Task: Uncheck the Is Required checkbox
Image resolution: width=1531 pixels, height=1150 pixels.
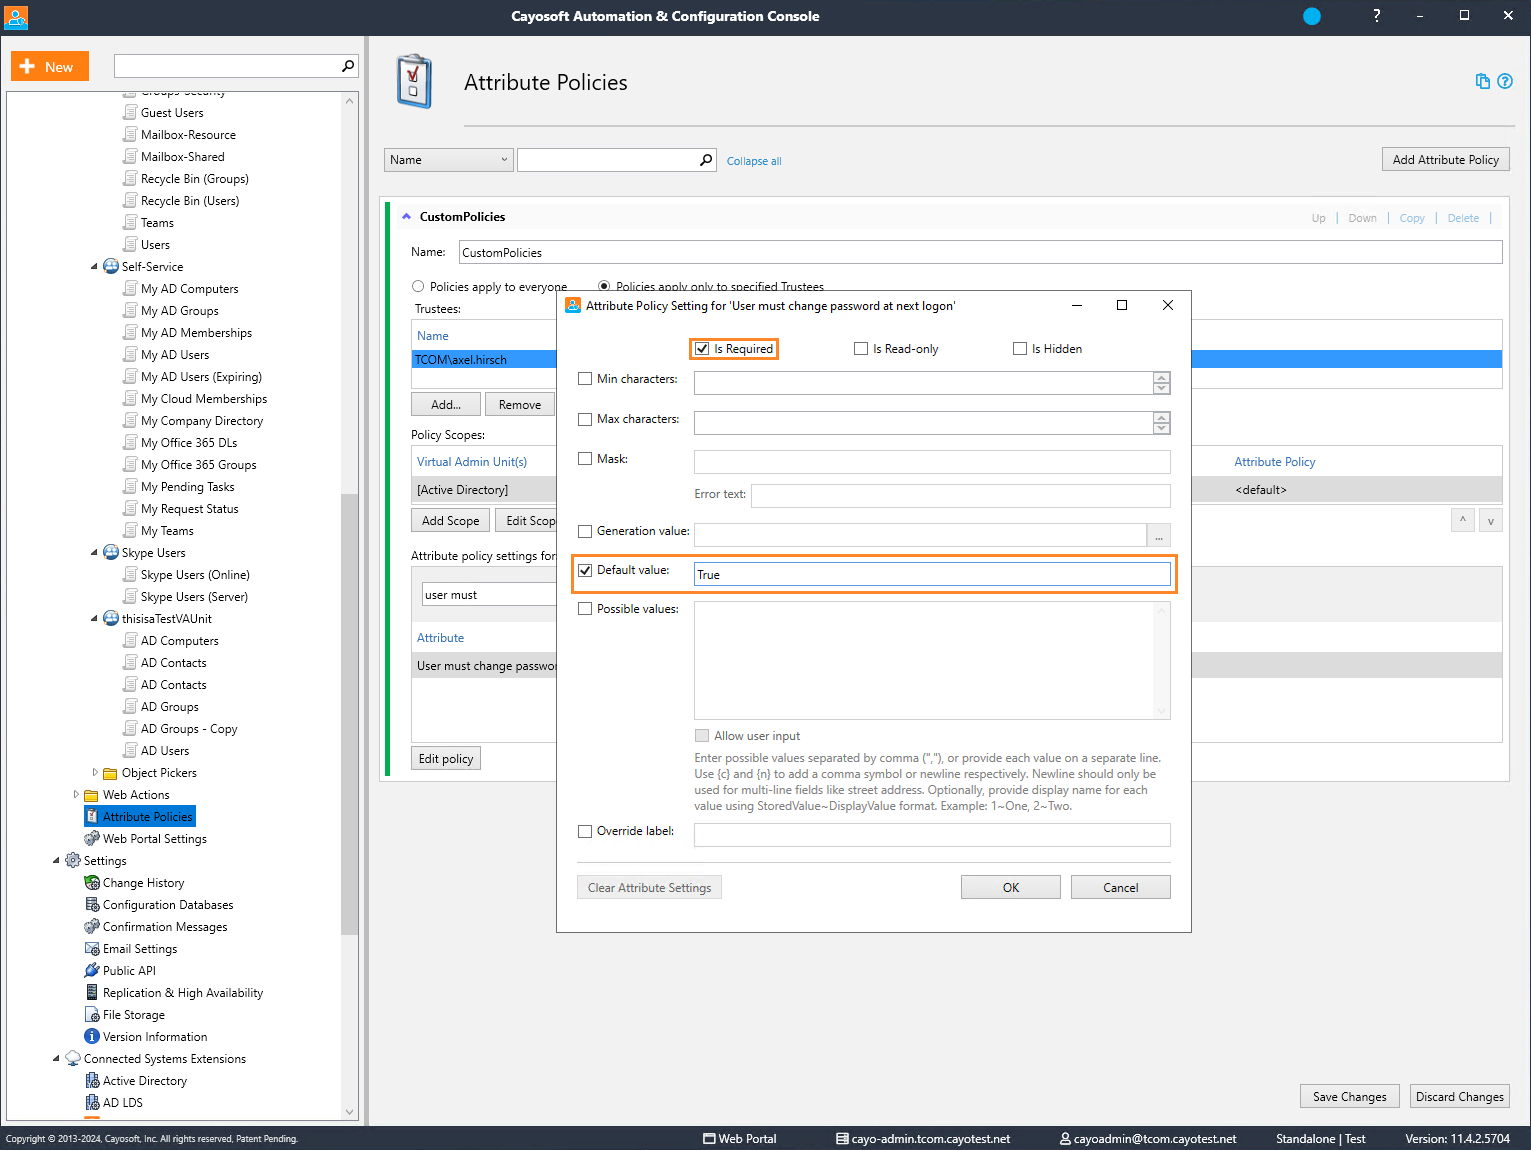Action: (x=702, y=349)
